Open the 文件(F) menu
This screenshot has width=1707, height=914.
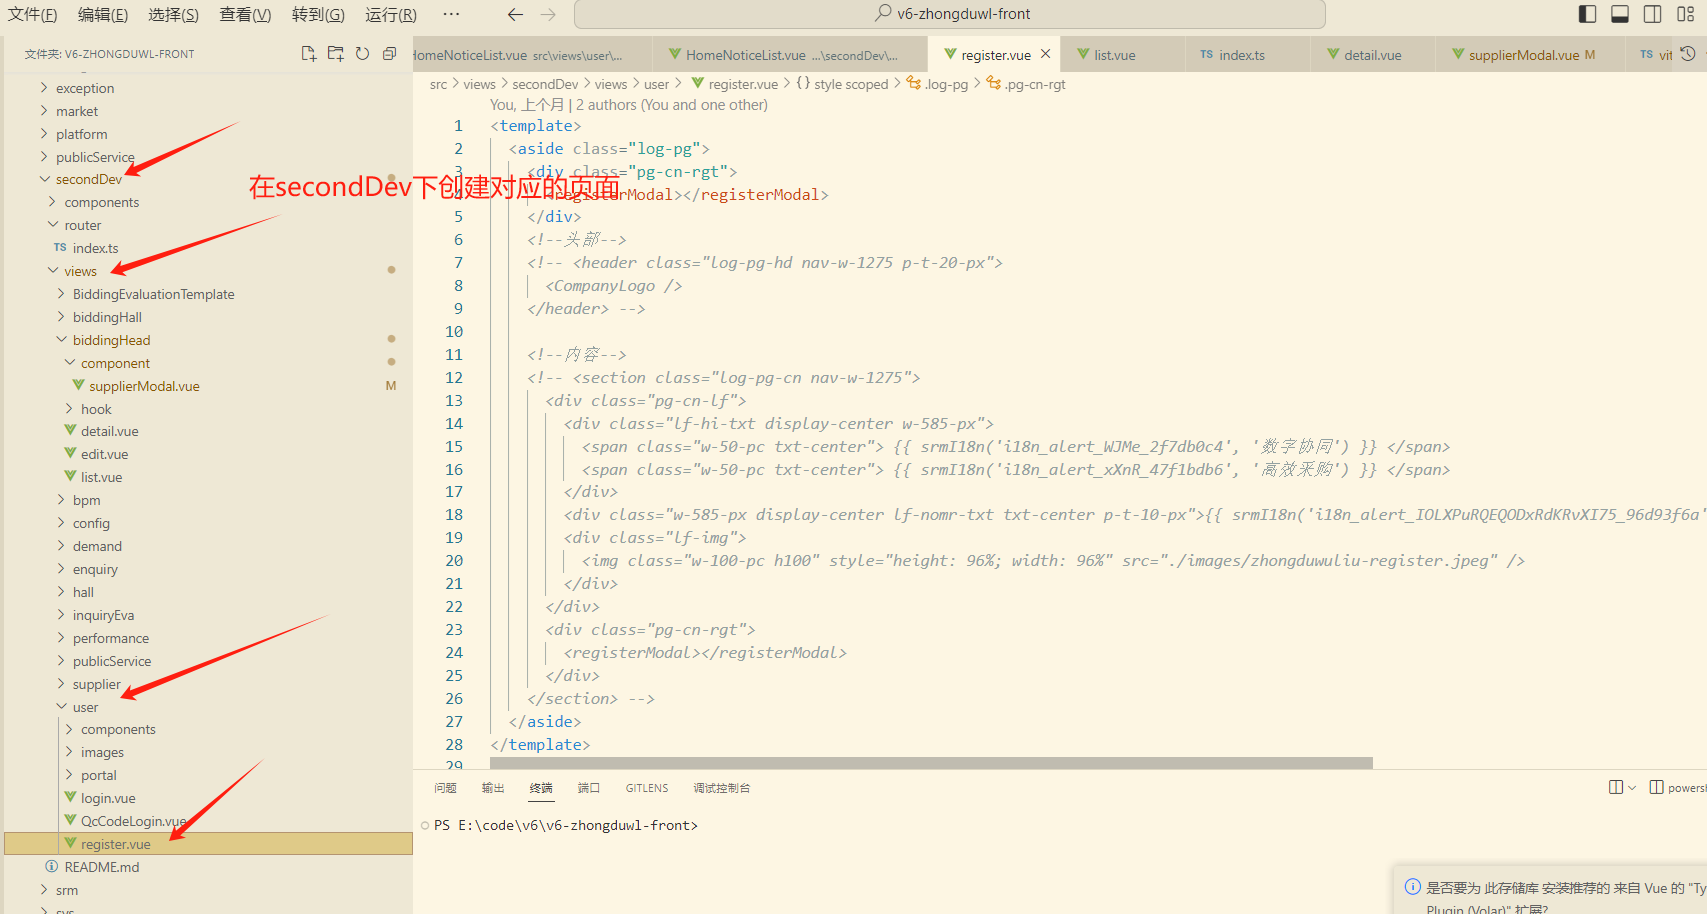[x=33, y=14]
